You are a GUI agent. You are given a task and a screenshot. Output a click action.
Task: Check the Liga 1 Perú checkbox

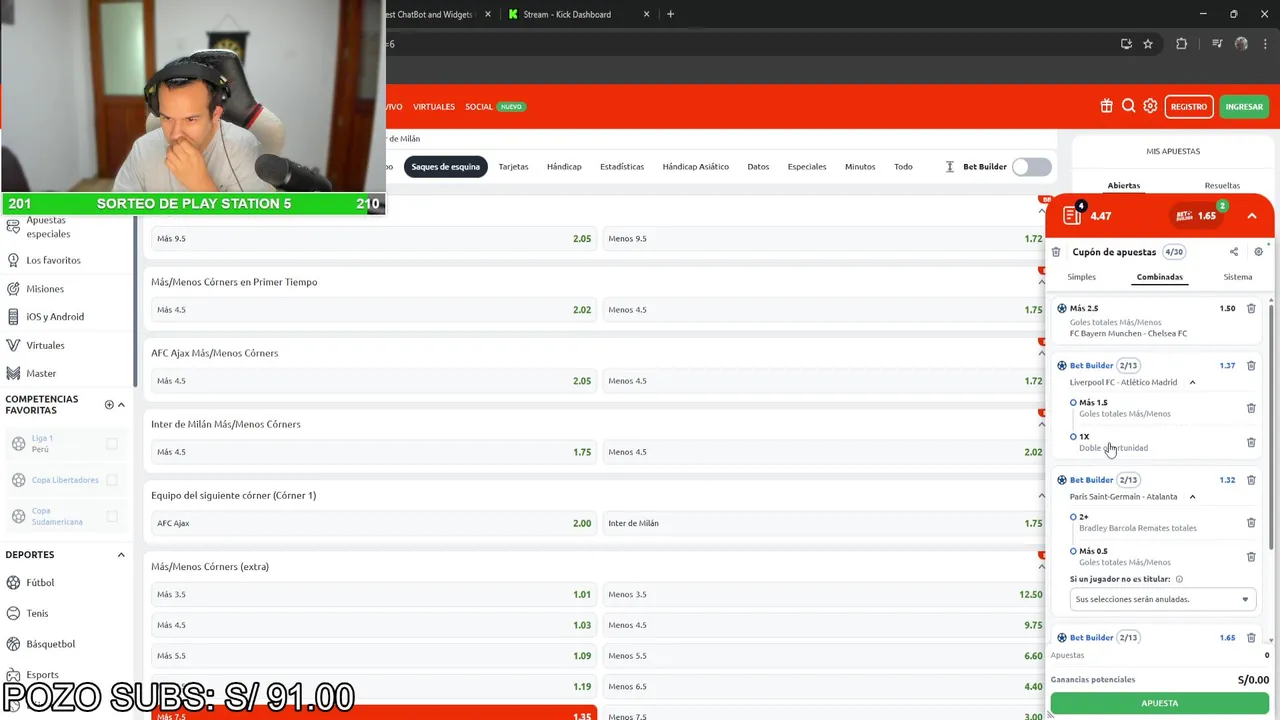pyautogui.click(x=112, y=444)
